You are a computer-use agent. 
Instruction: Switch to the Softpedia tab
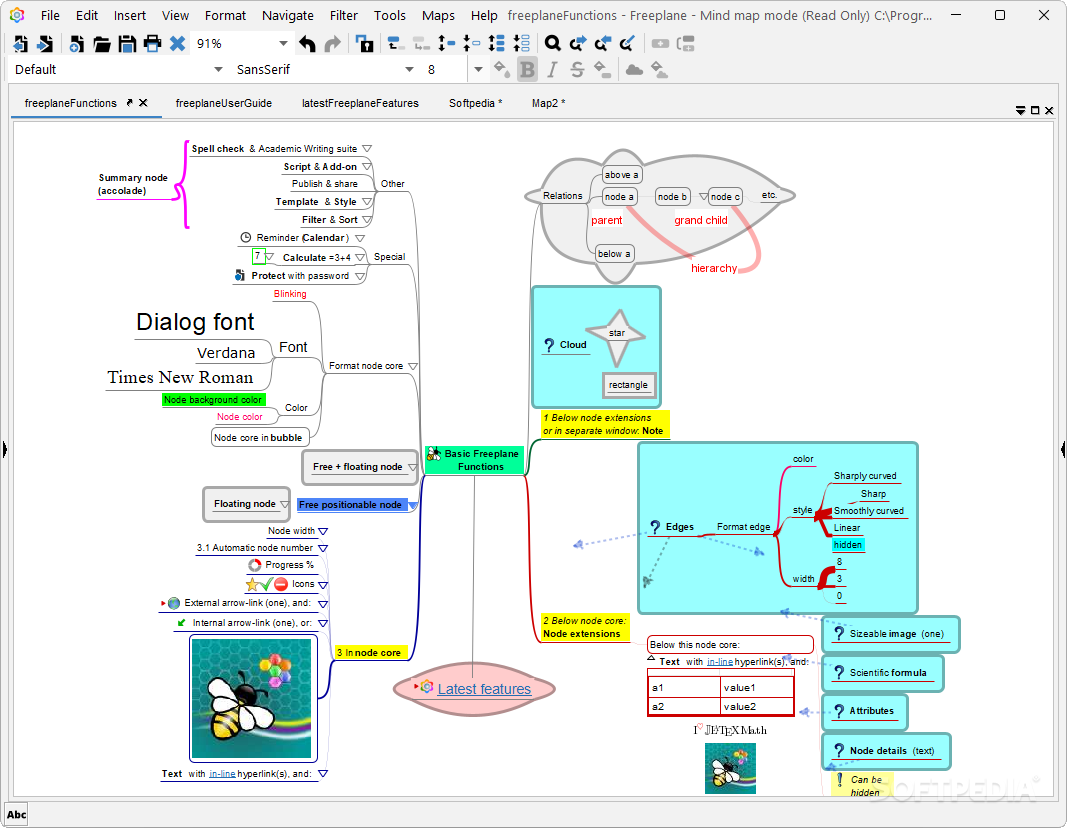[476, 103]
